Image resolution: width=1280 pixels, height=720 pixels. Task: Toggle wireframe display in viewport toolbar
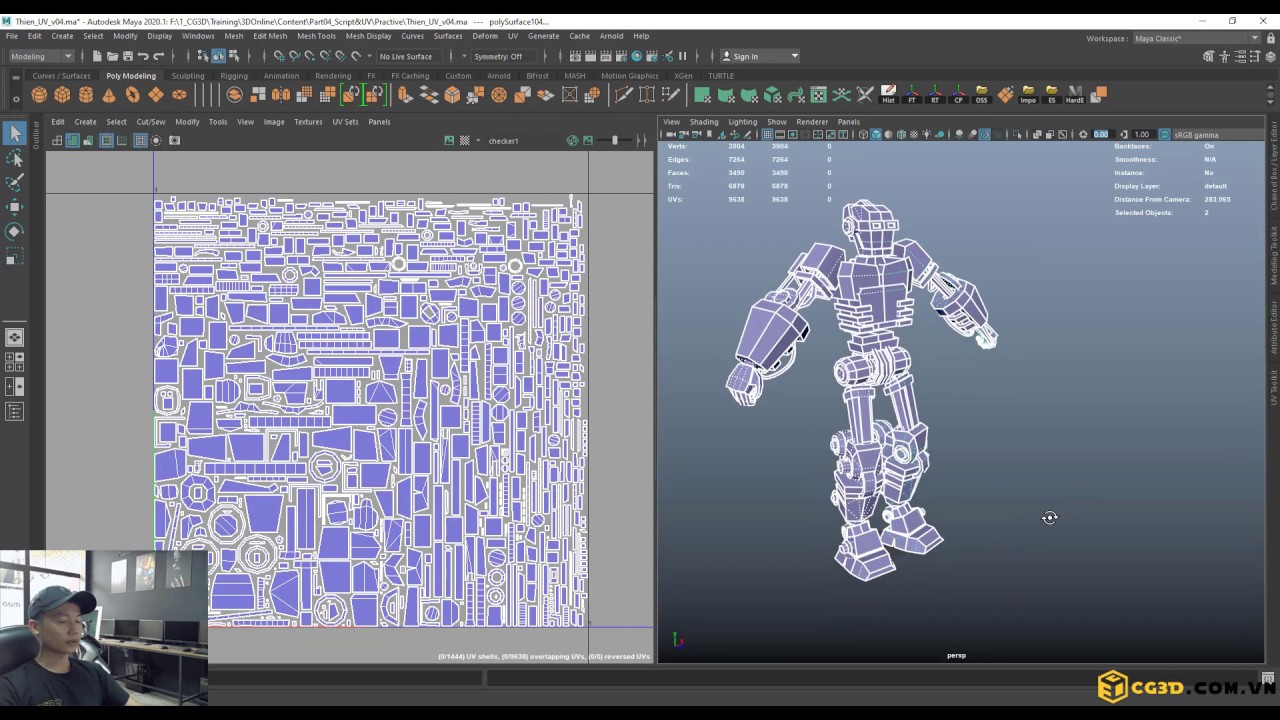864,134
